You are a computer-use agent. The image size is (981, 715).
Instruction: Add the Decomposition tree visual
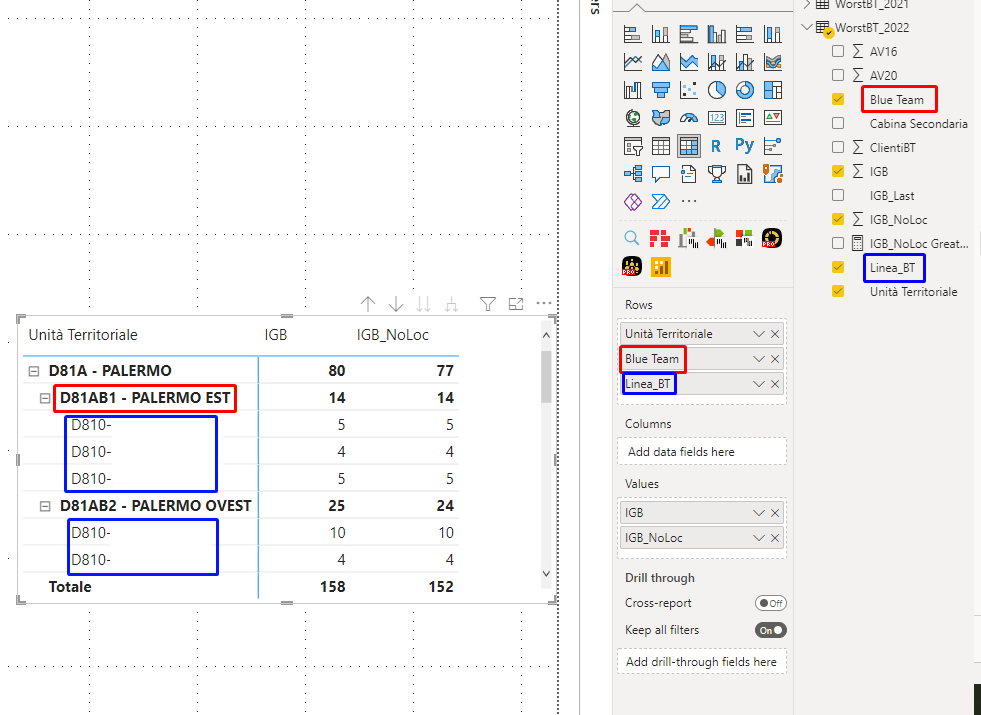point(633,173)
